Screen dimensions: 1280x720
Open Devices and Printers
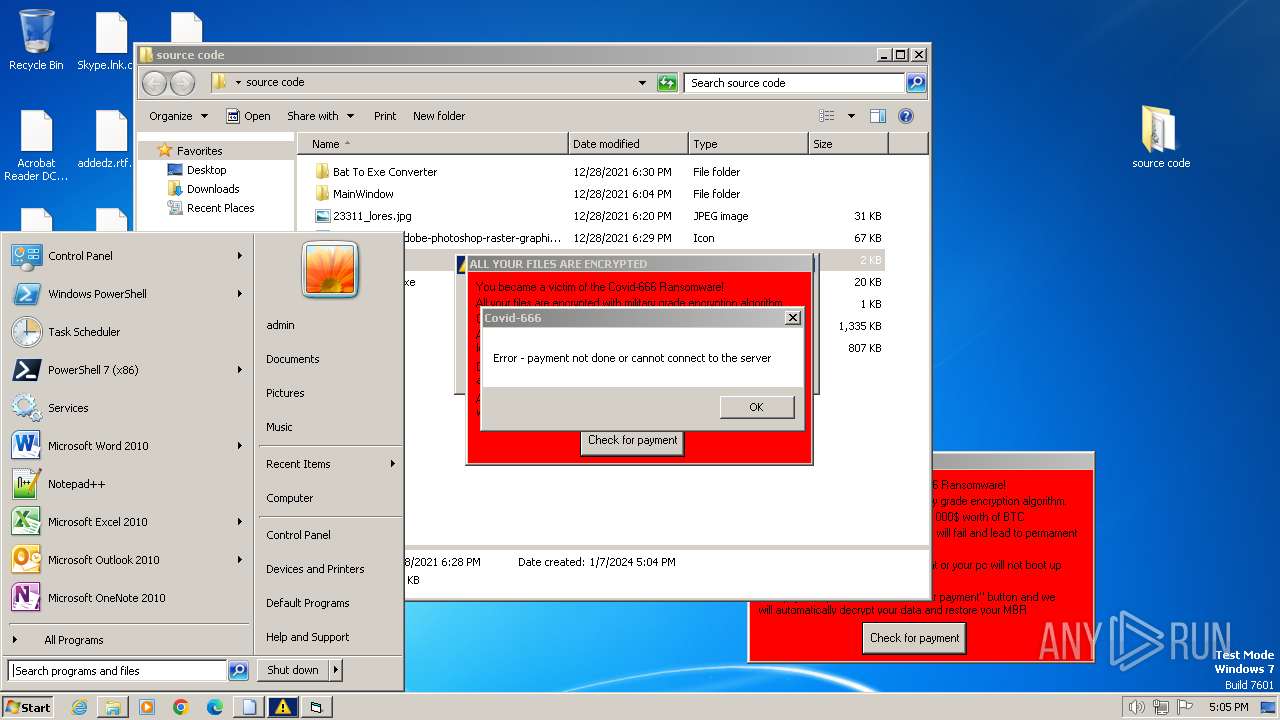(x=315, y=569)
